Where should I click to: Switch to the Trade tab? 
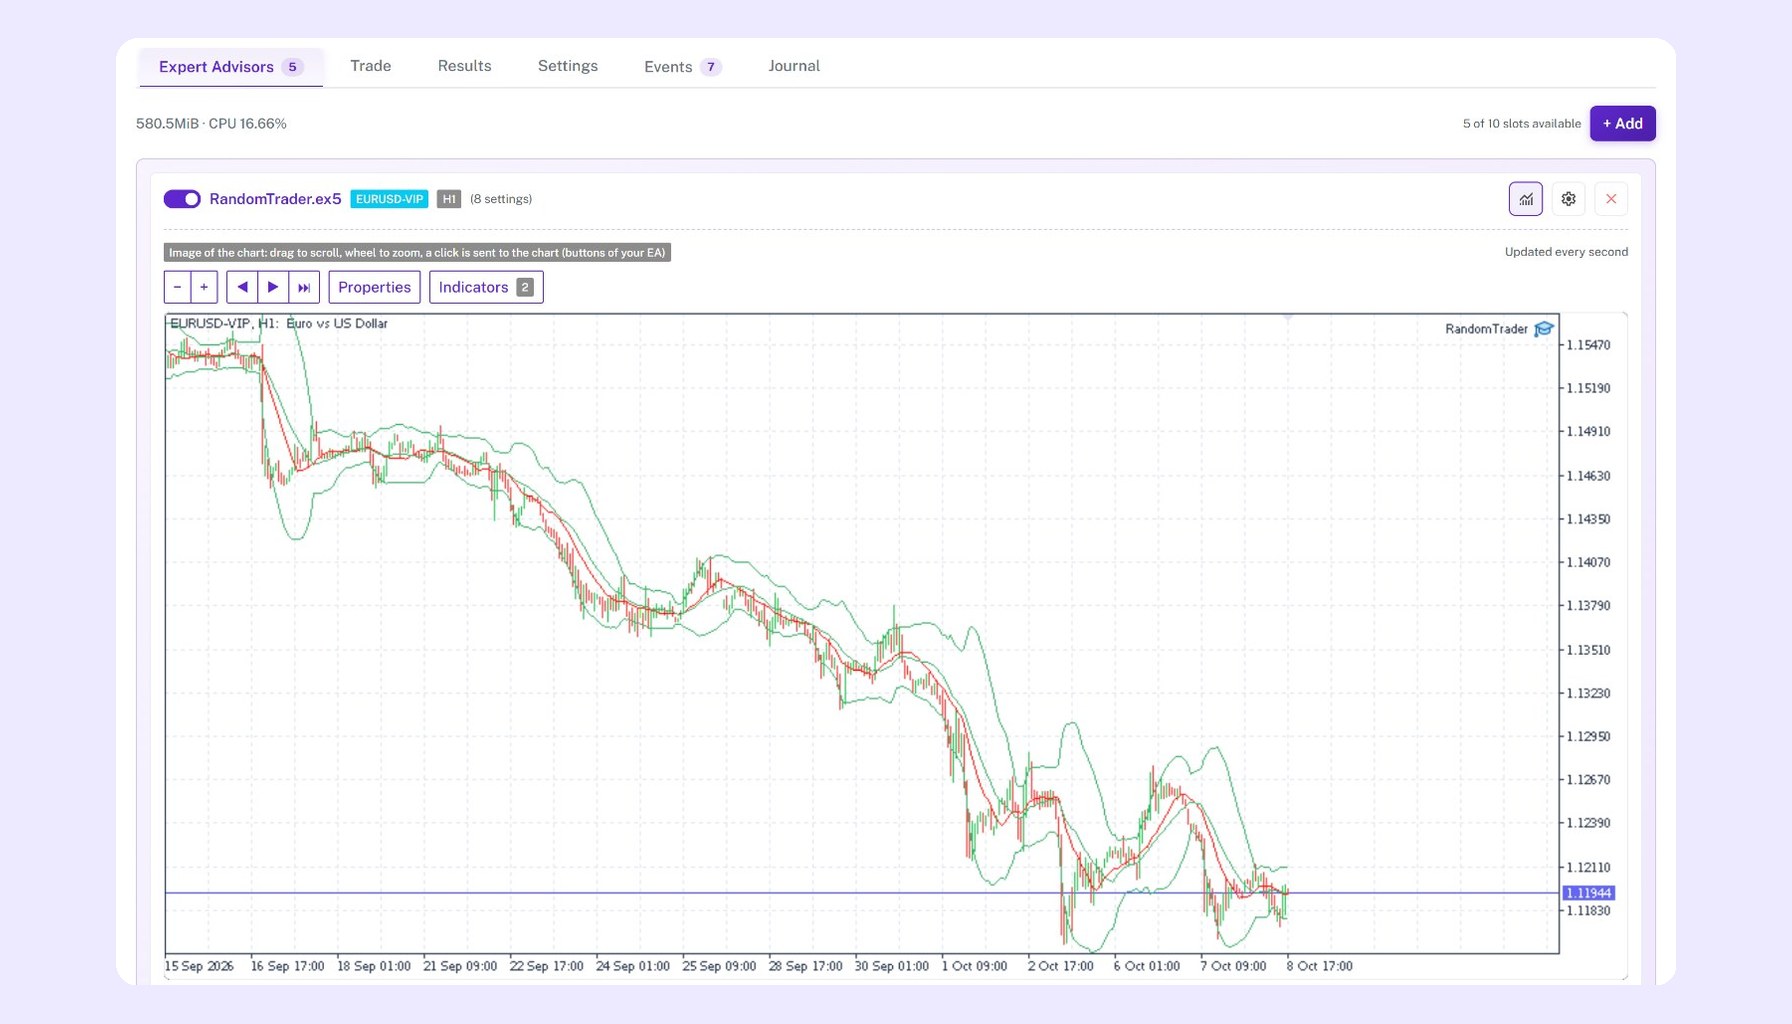(x=370, y=66)
